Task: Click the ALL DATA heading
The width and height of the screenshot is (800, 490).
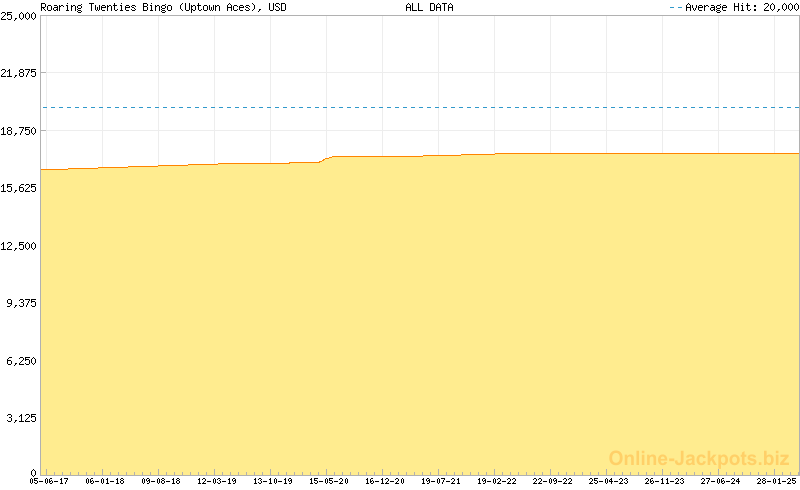Action: (429, 7)
